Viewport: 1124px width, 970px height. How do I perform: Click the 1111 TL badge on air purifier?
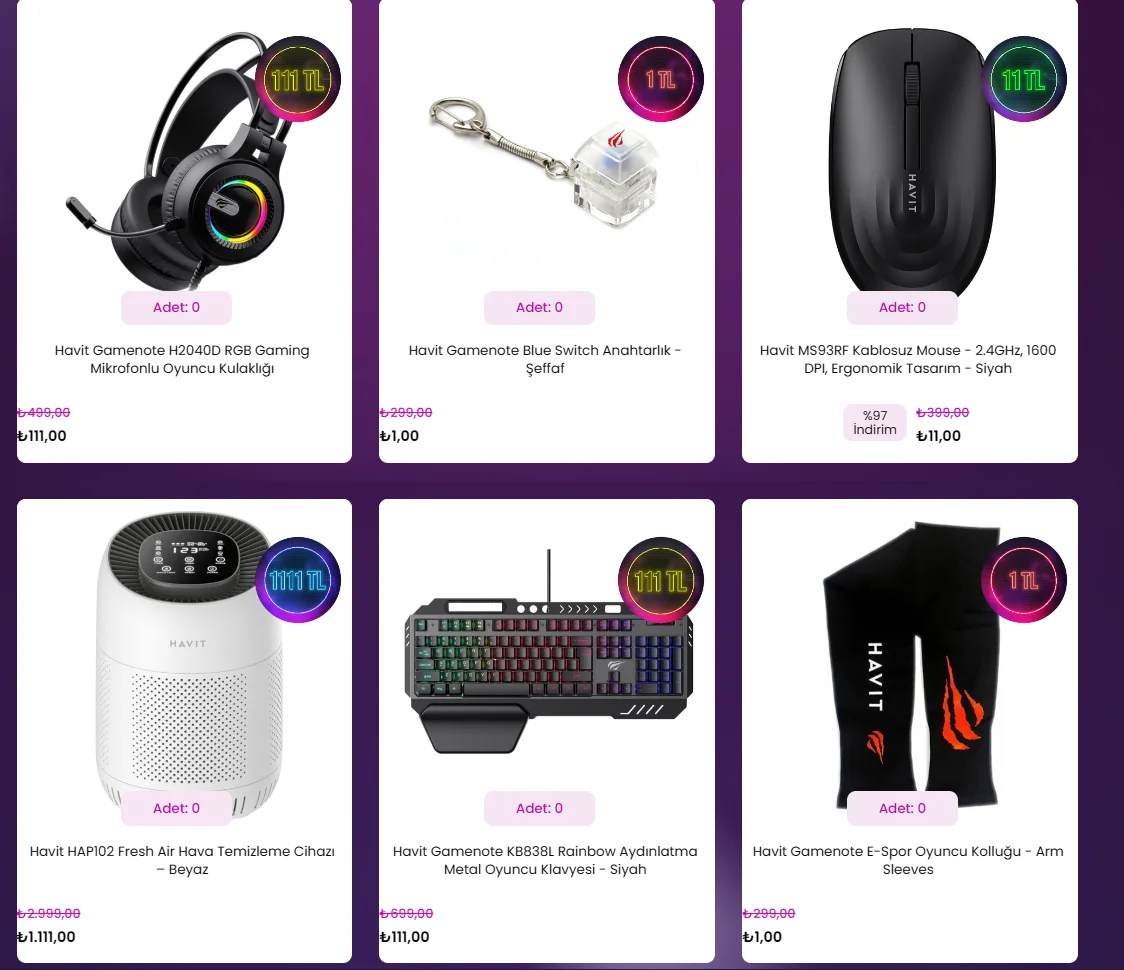(297, 579)
